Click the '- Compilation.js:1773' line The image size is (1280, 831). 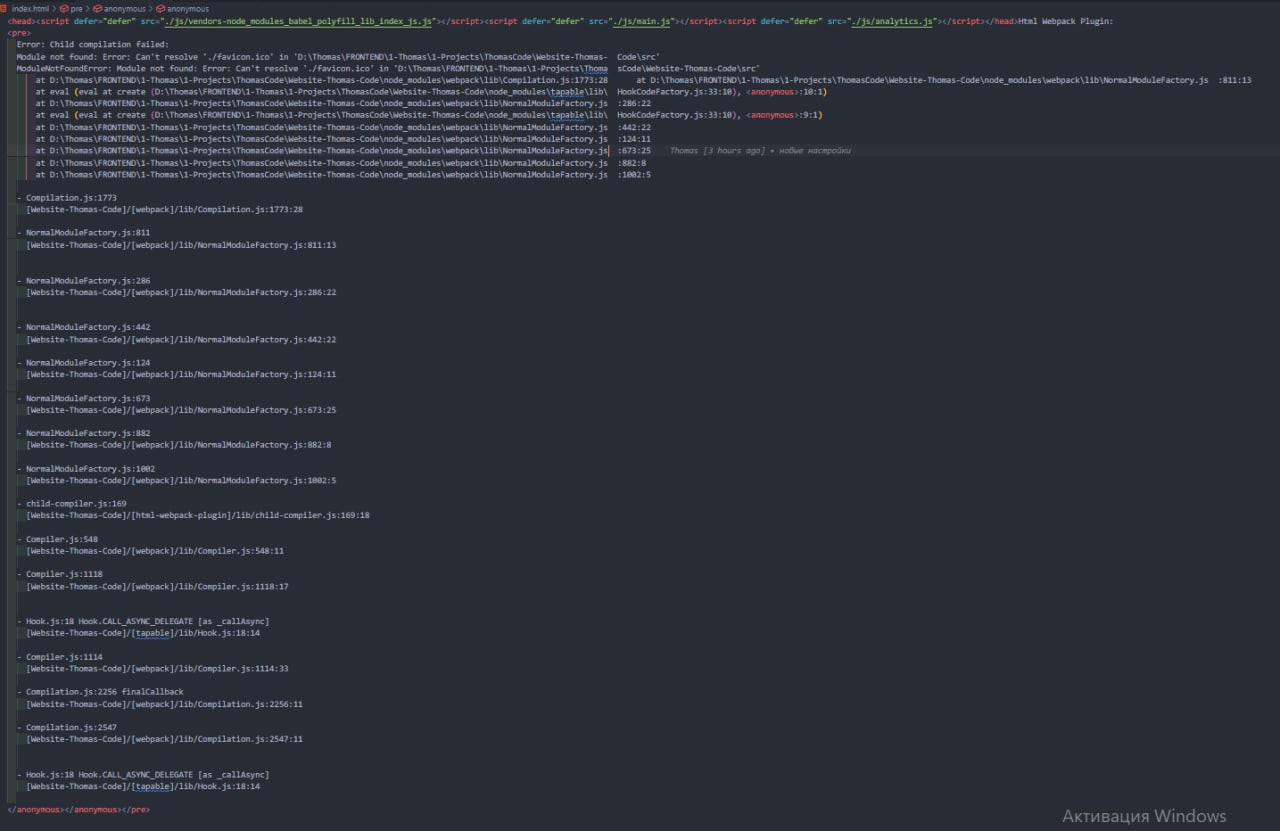click(x=67, y=198)
